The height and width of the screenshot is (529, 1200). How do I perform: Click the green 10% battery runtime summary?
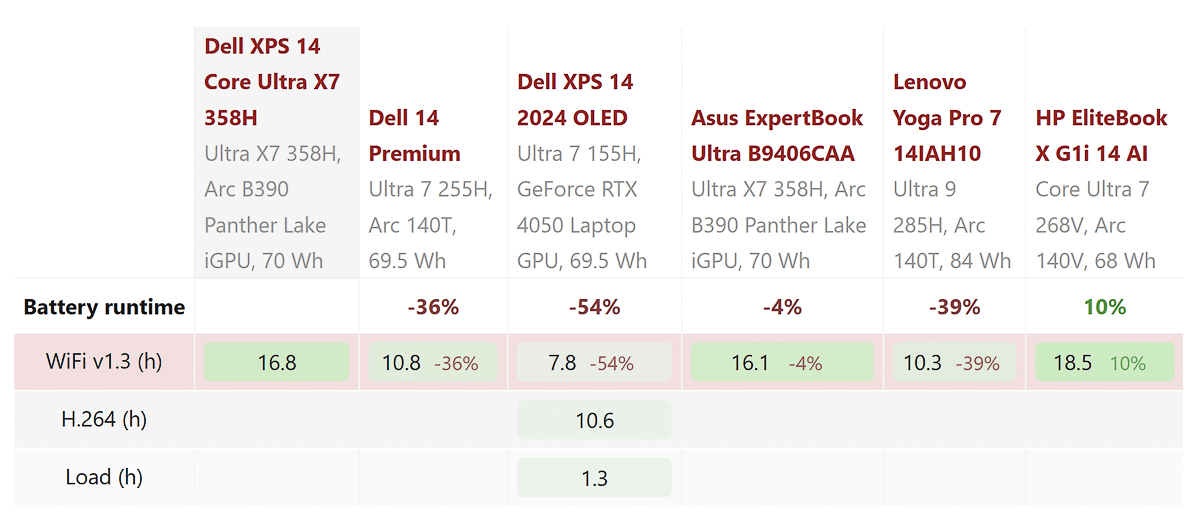click(1104, 307)
